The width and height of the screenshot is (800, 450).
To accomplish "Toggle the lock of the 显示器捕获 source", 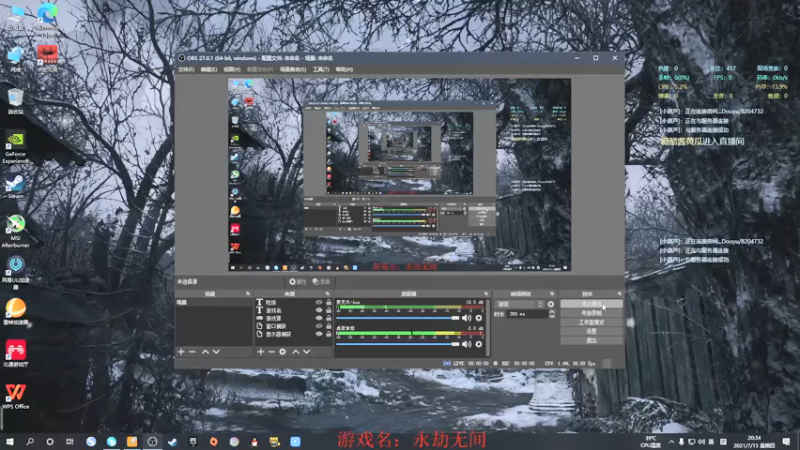I will point(329,334).
